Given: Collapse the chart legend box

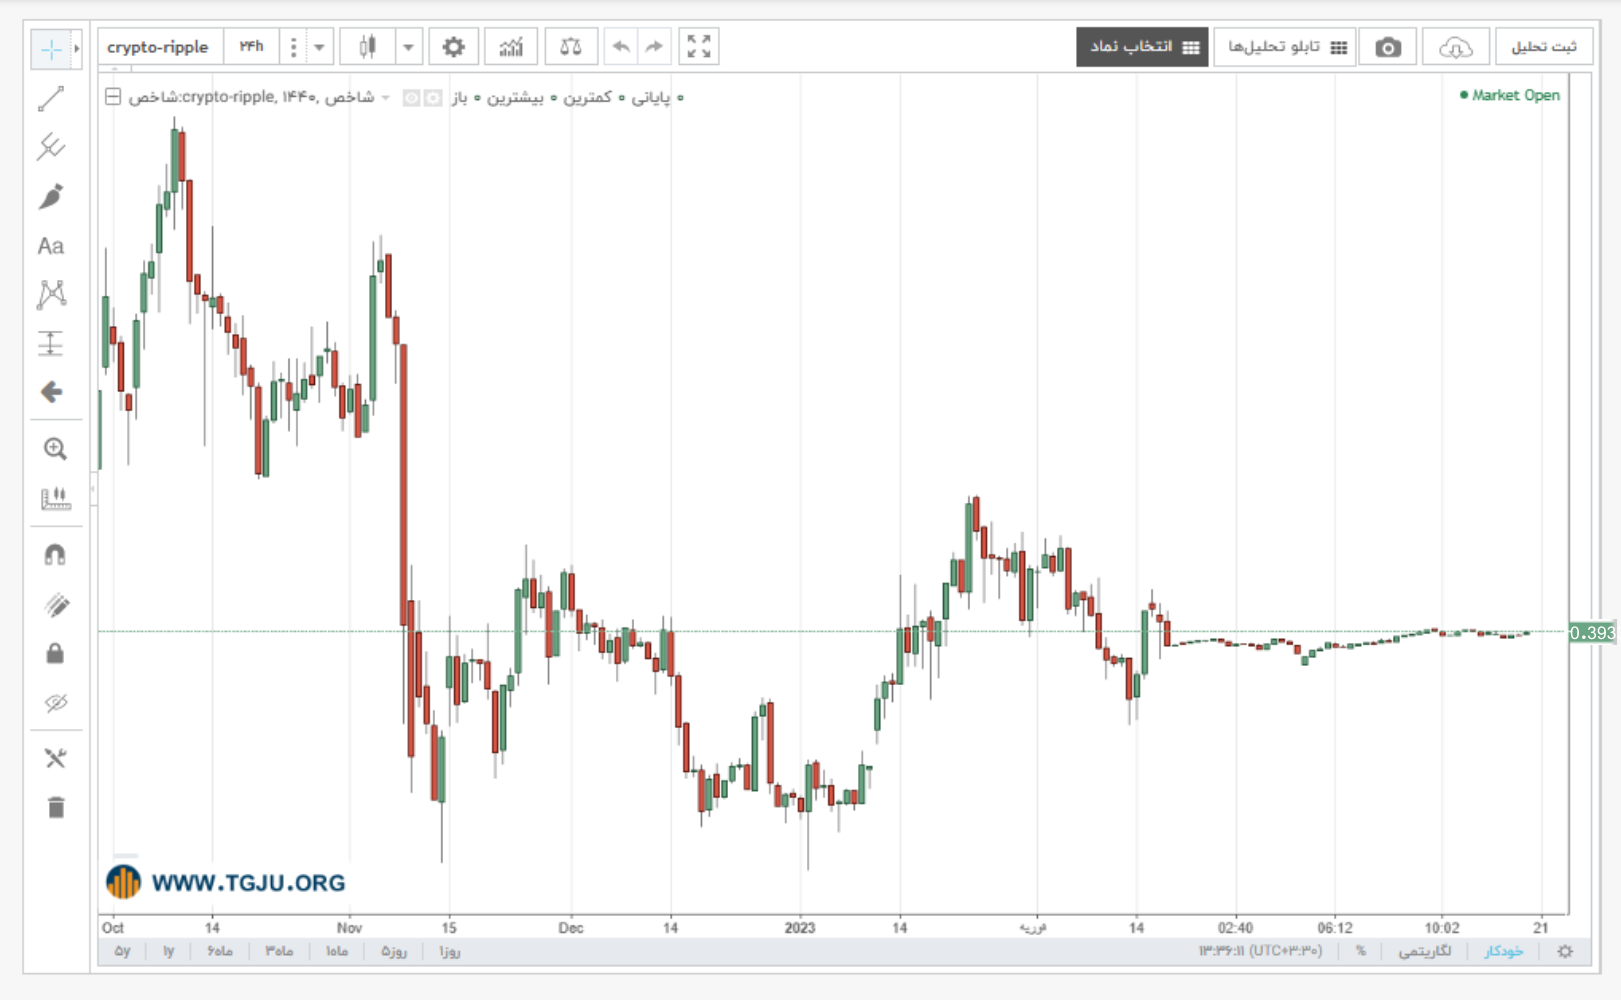Looking at the screenshot, I should click(113, 97).
